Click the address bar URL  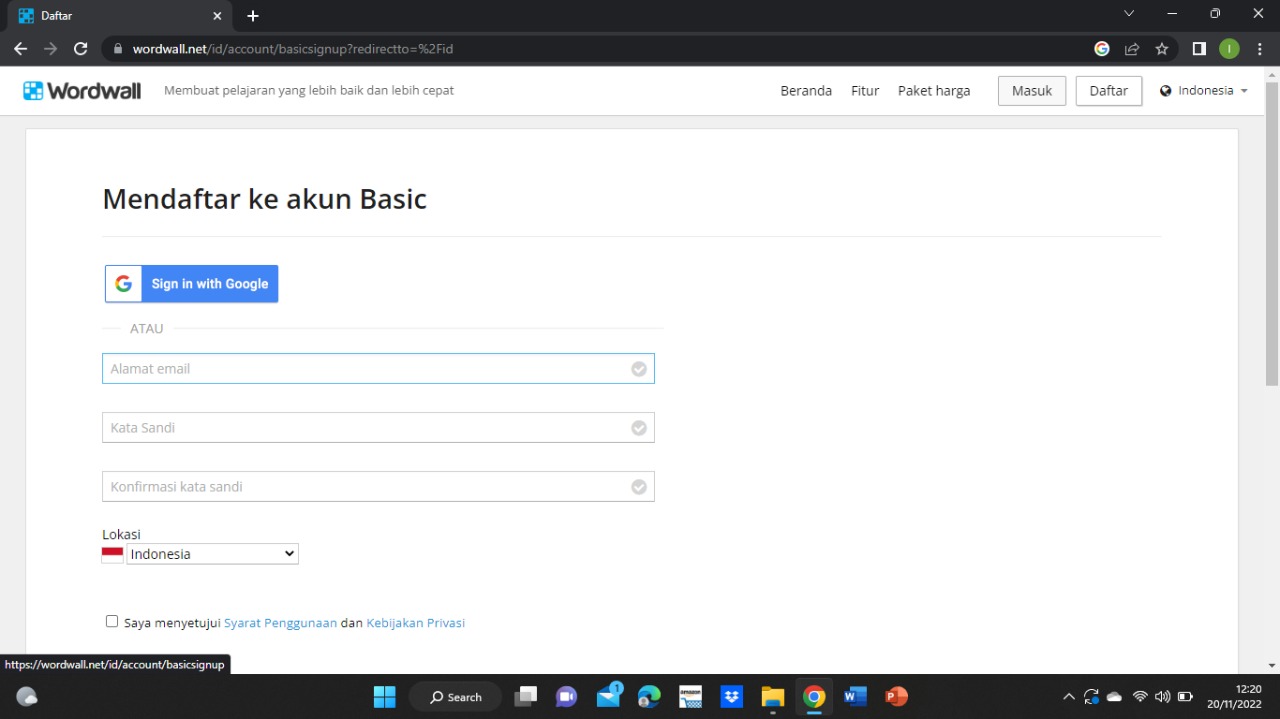point(293,48)
